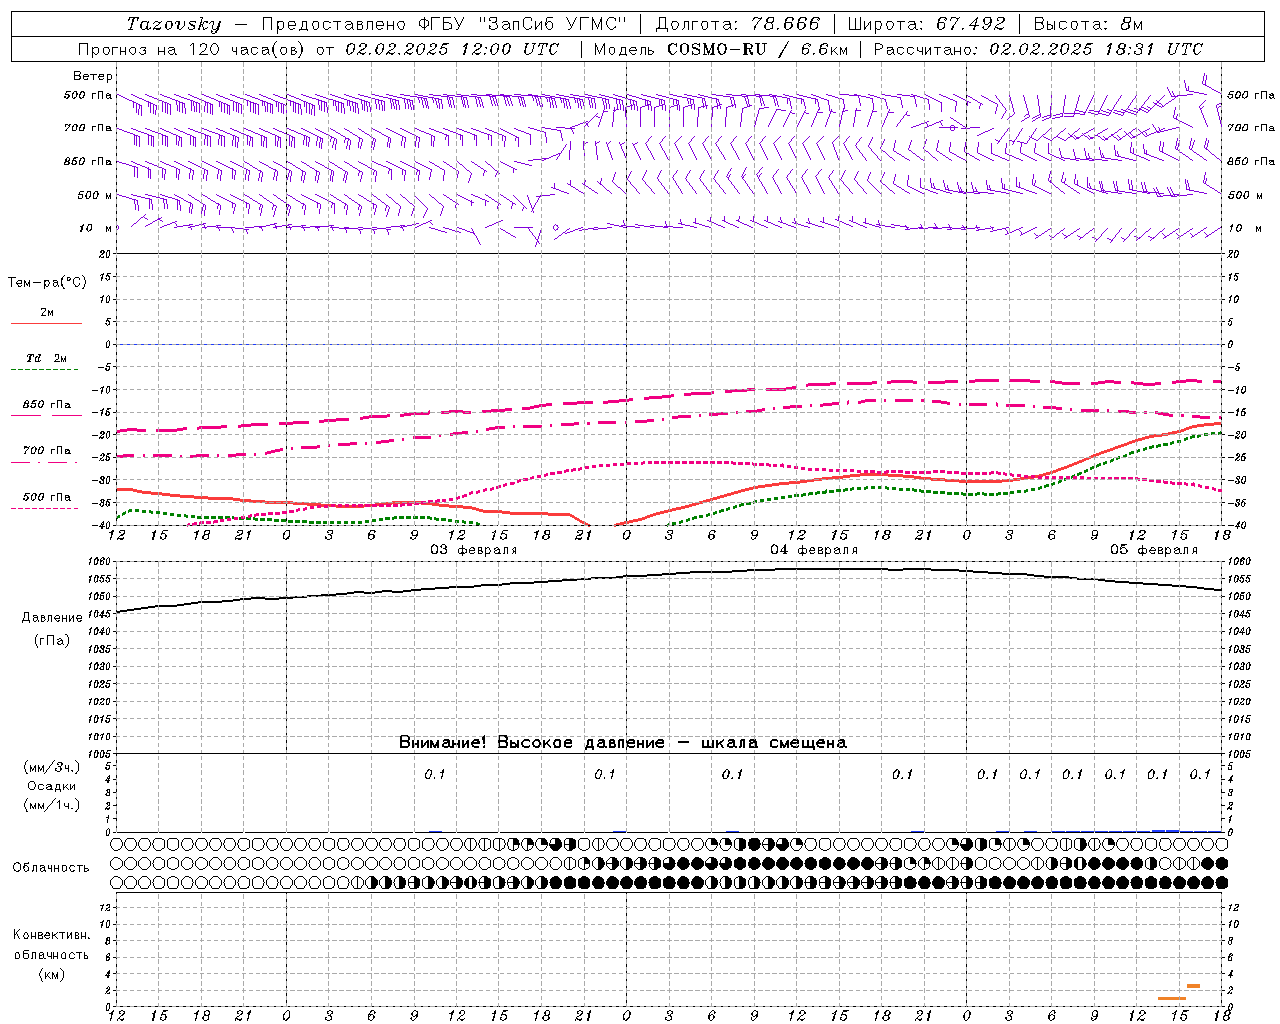
Task: Click the station name "Tazovsky" in the header
Action: pos(173,24)
